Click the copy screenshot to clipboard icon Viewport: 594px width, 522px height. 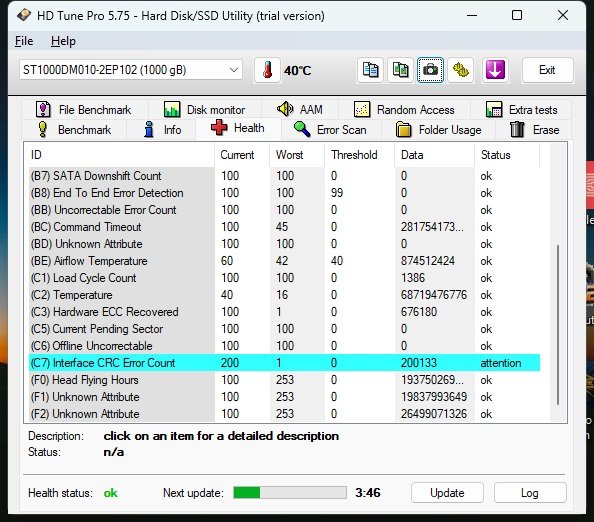coord(400,70)
